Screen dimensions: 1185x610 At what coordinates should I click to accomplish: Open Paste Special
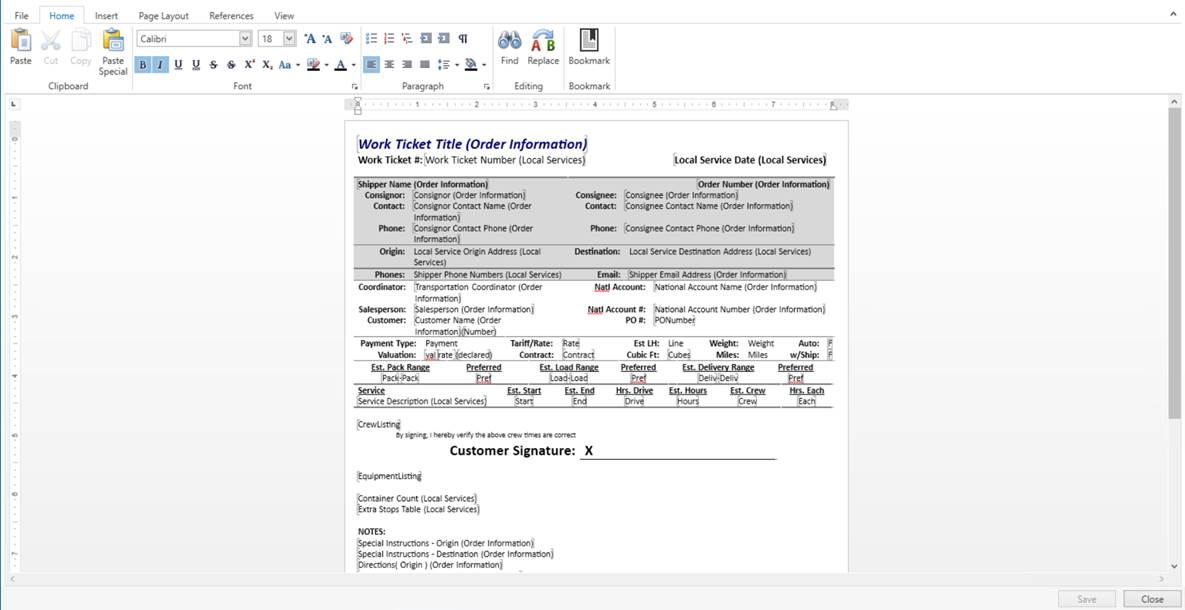coord(113,51)
